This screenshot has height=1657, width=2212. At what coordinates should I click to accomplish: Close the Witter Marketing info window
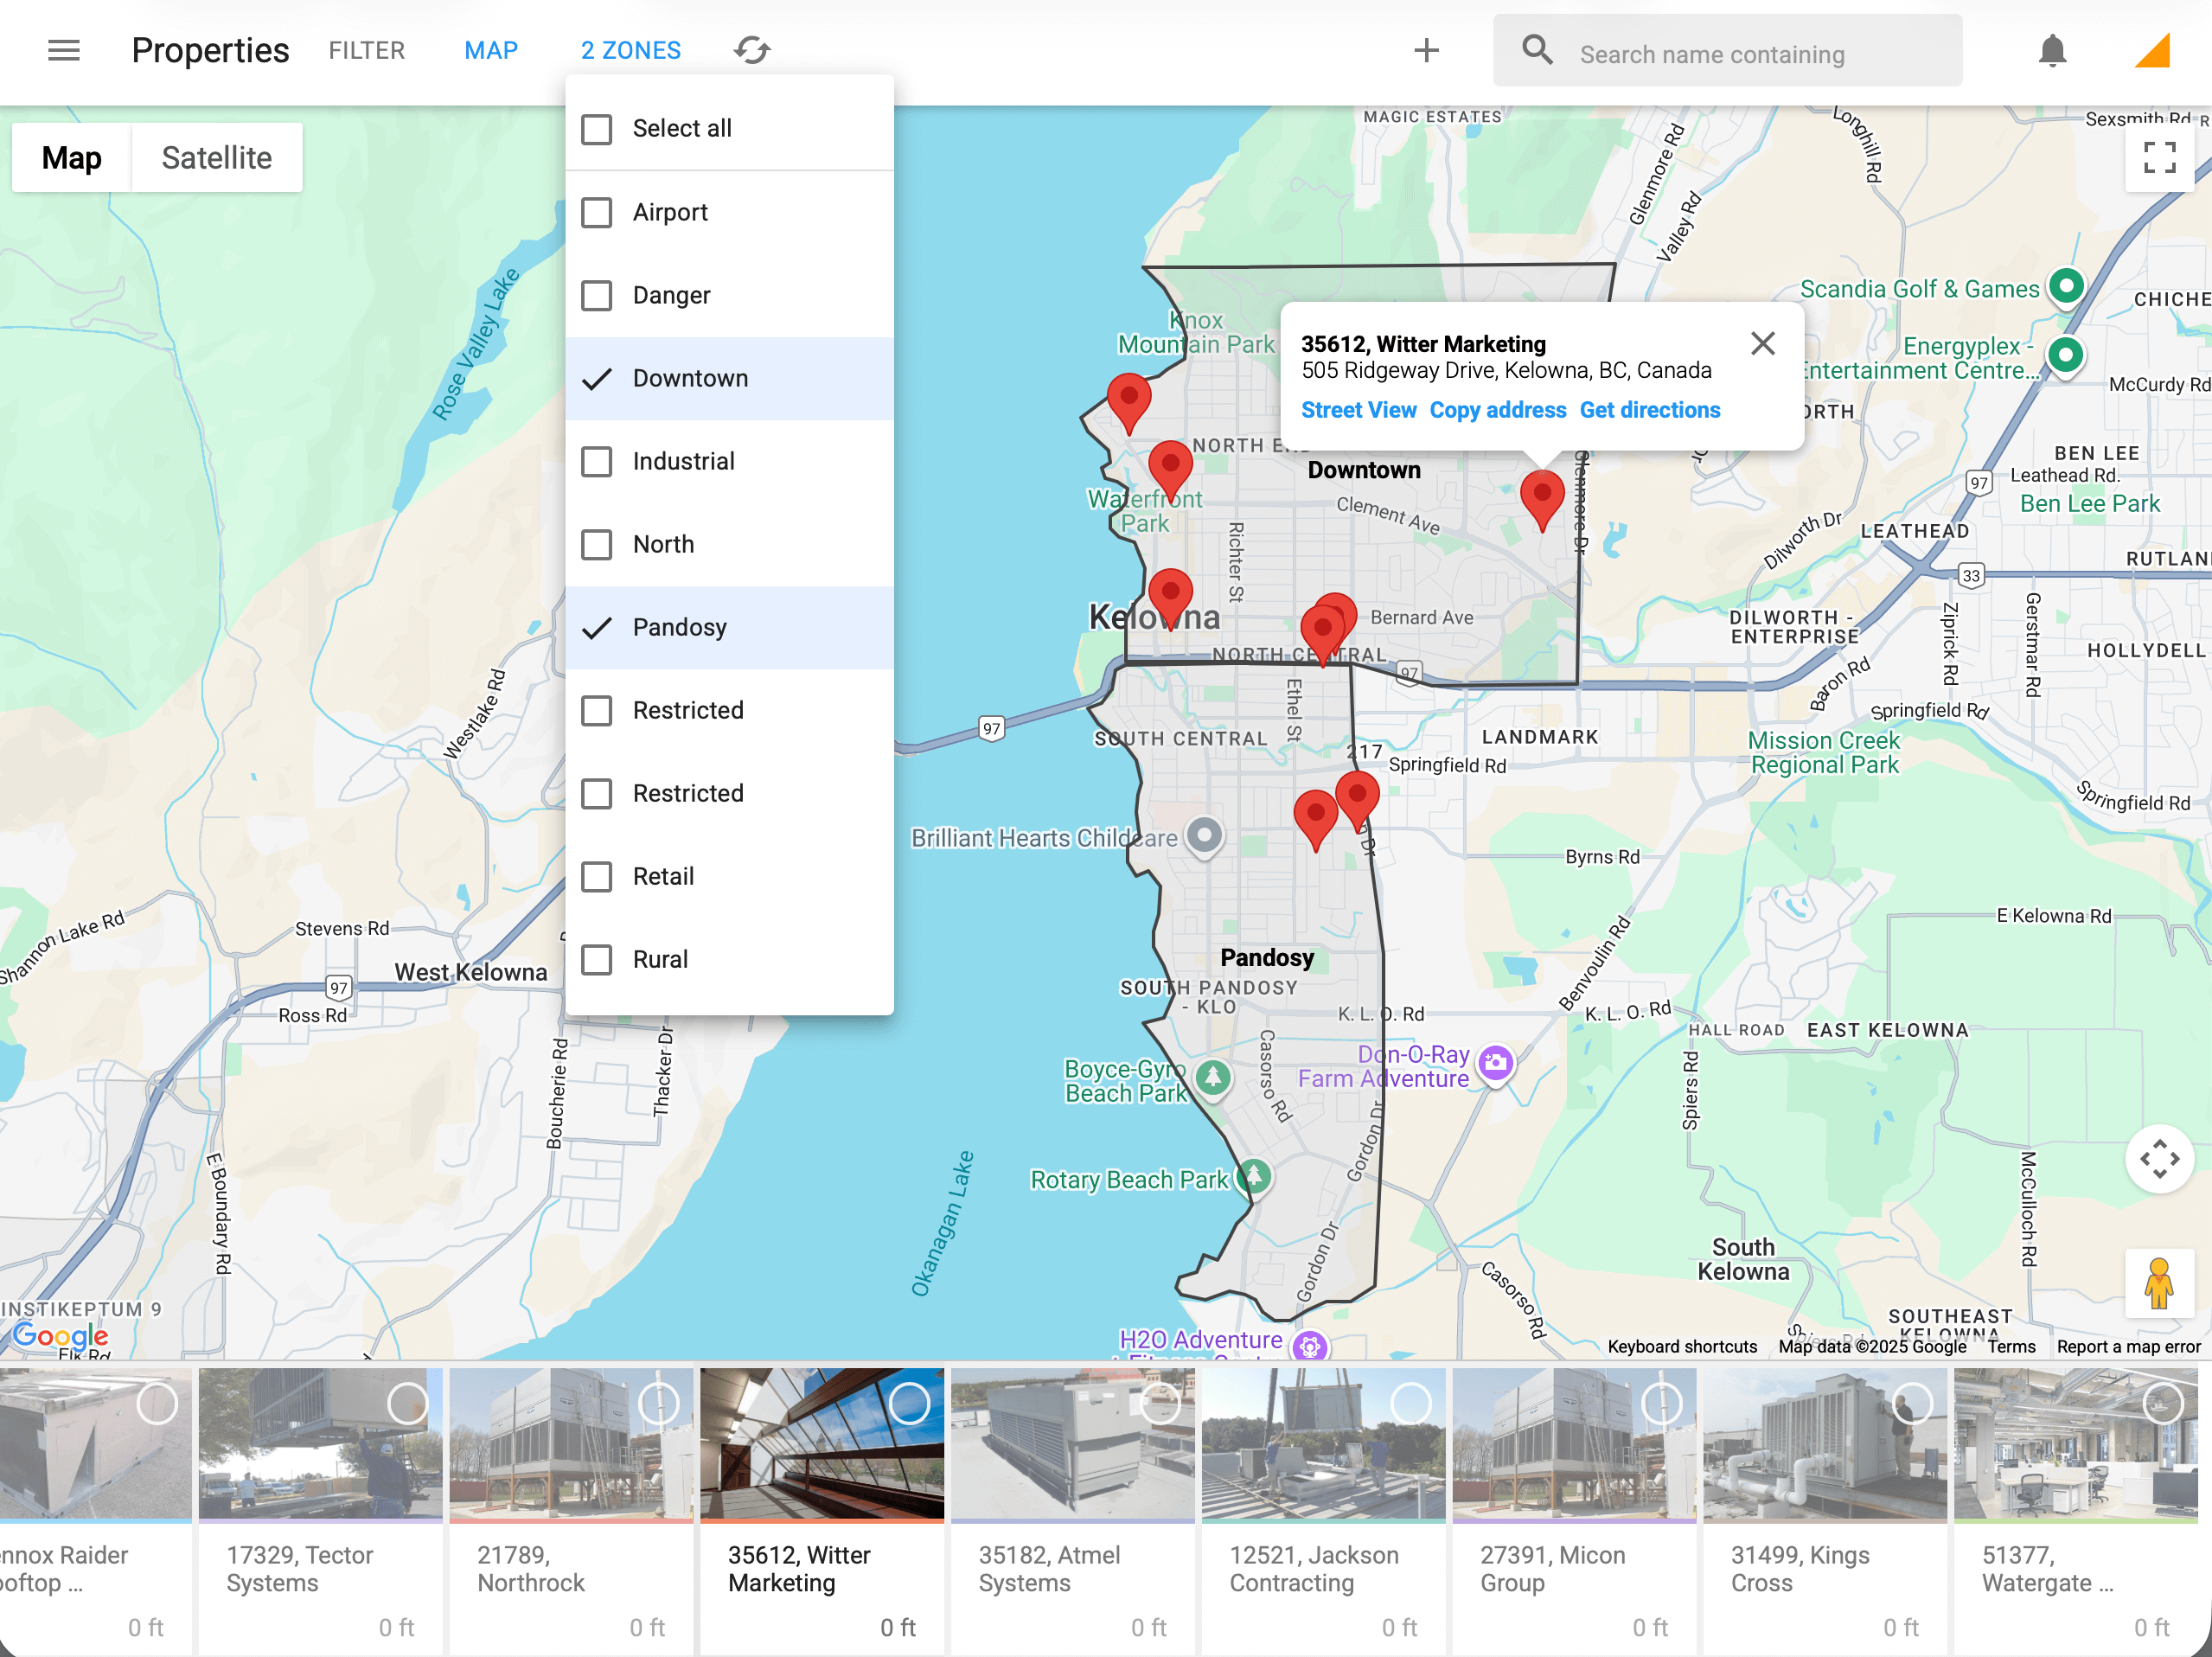point(1763,344)
